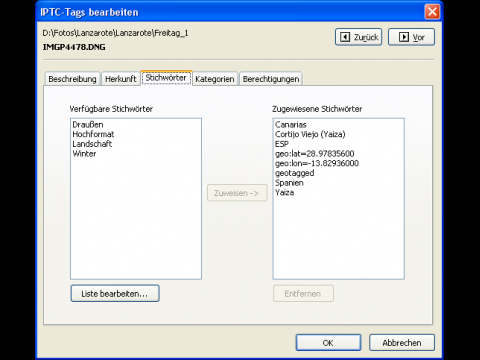Choose Winter from available keywords

[x=84, y=154]
